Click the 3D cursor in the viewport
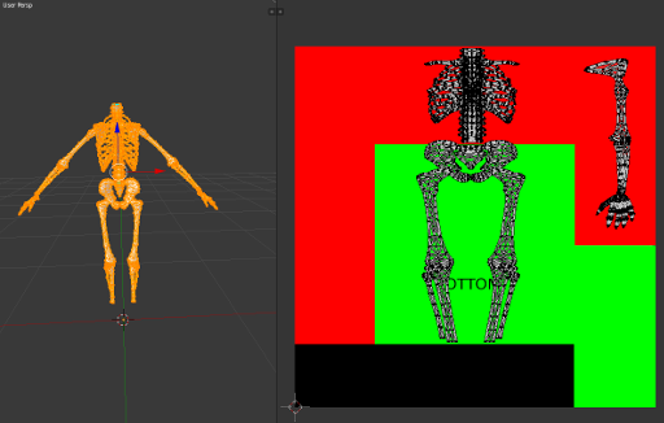 click(123, 320)
